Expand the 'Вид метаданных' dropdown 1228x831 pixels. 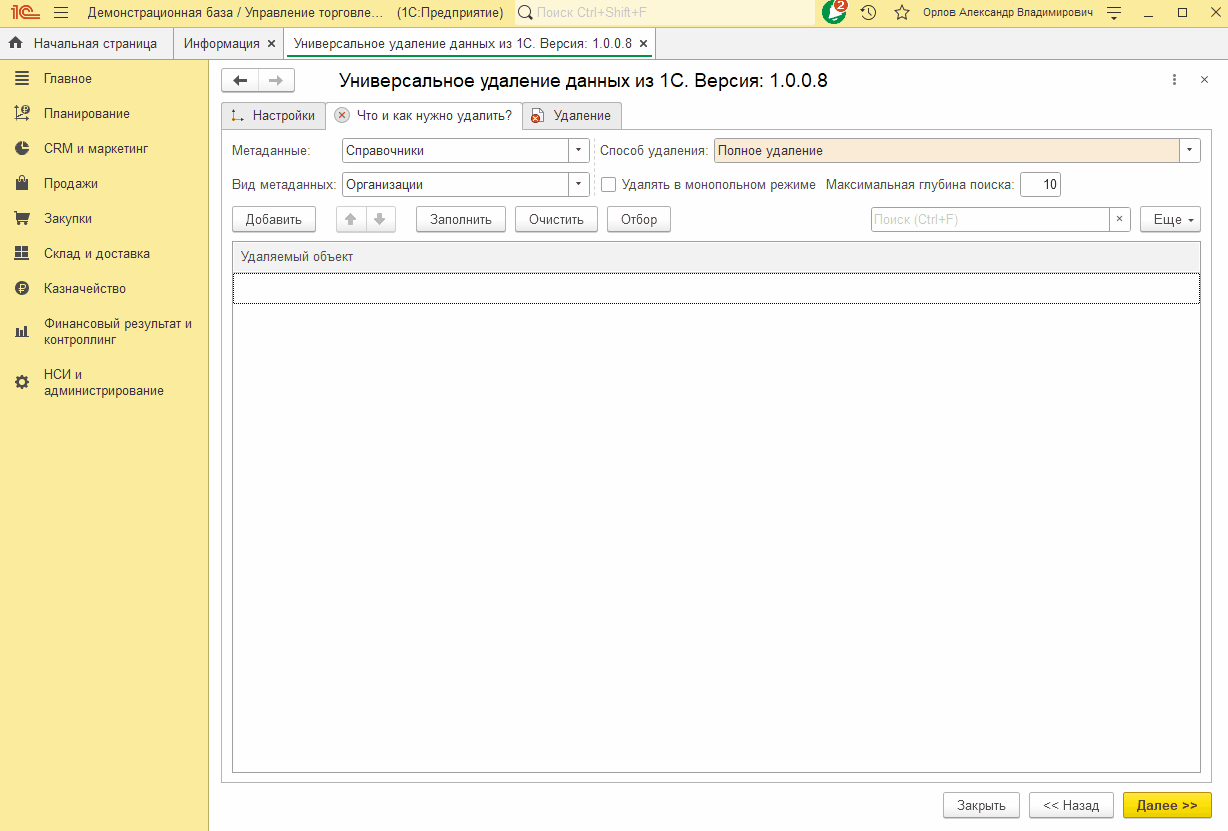pyautogui.click(x=578, y=185)
